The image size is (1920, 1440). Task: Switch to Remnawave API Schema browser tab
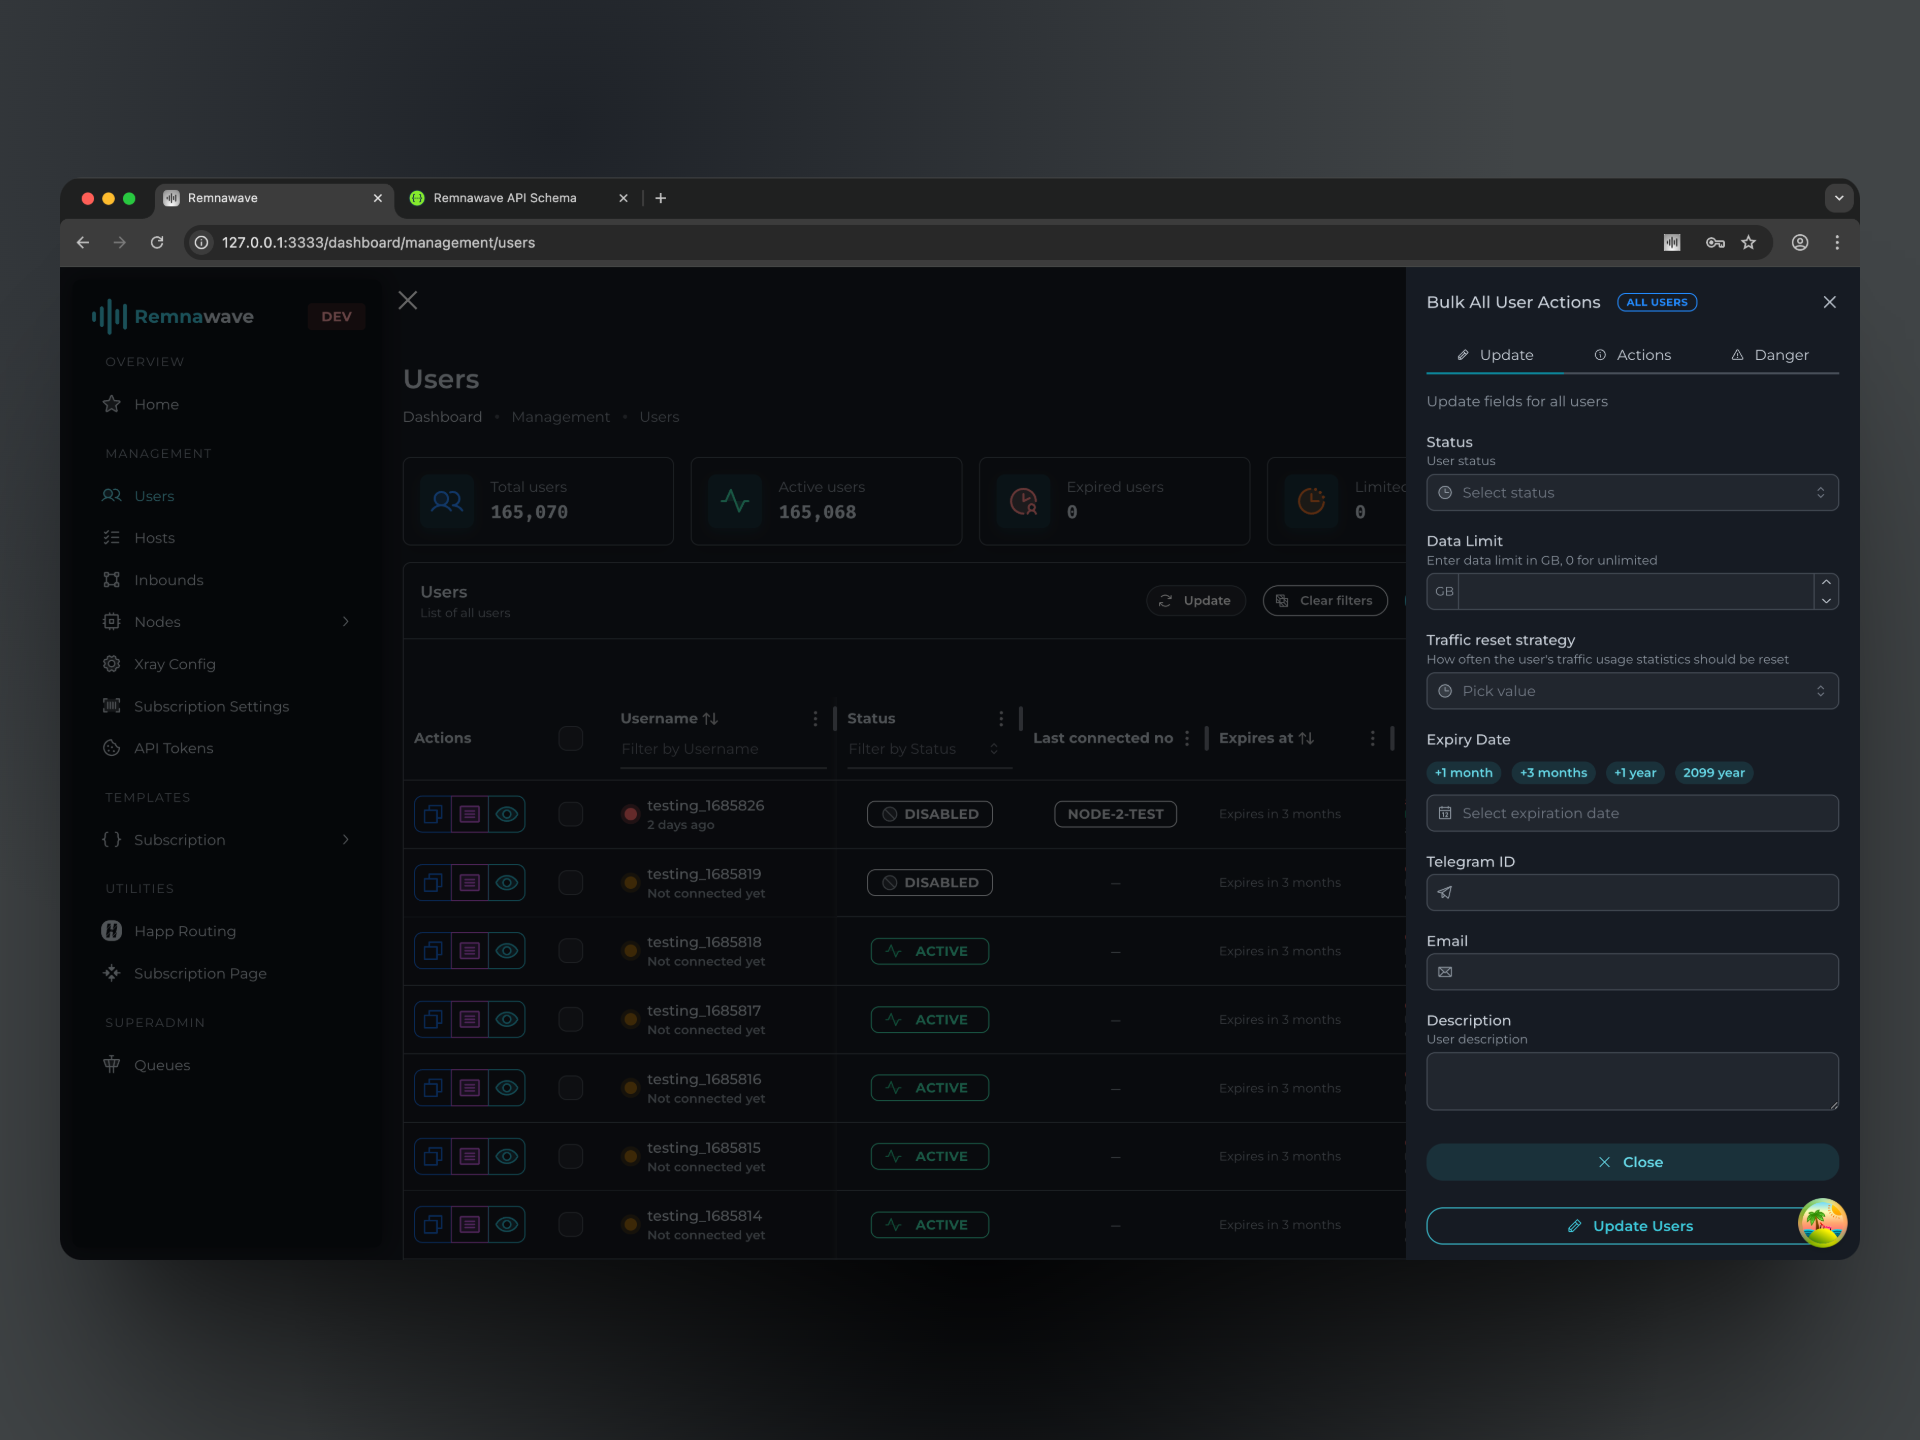click(516, 198)
